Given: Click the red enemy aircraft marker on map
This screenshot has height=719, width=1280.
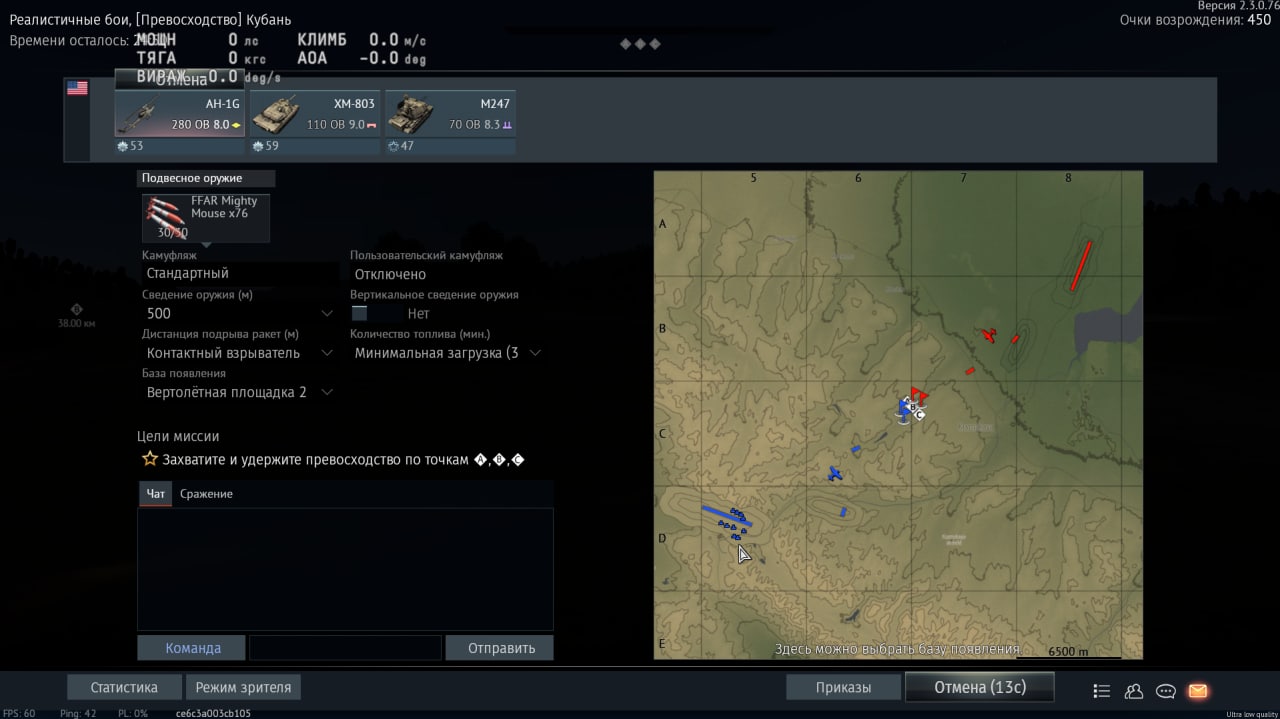Looking at the screenshot, I should [989, 335].
